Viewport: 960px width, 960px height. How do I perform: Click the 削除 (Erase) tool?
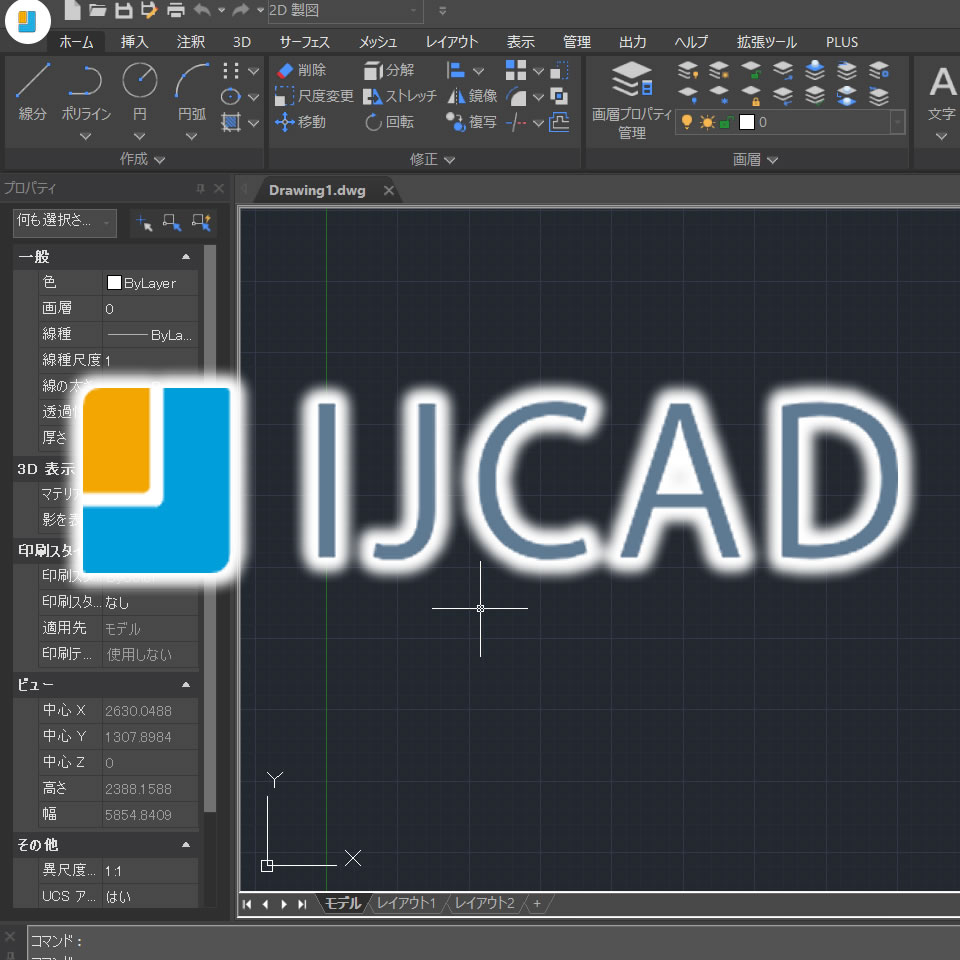click(300, 70)
